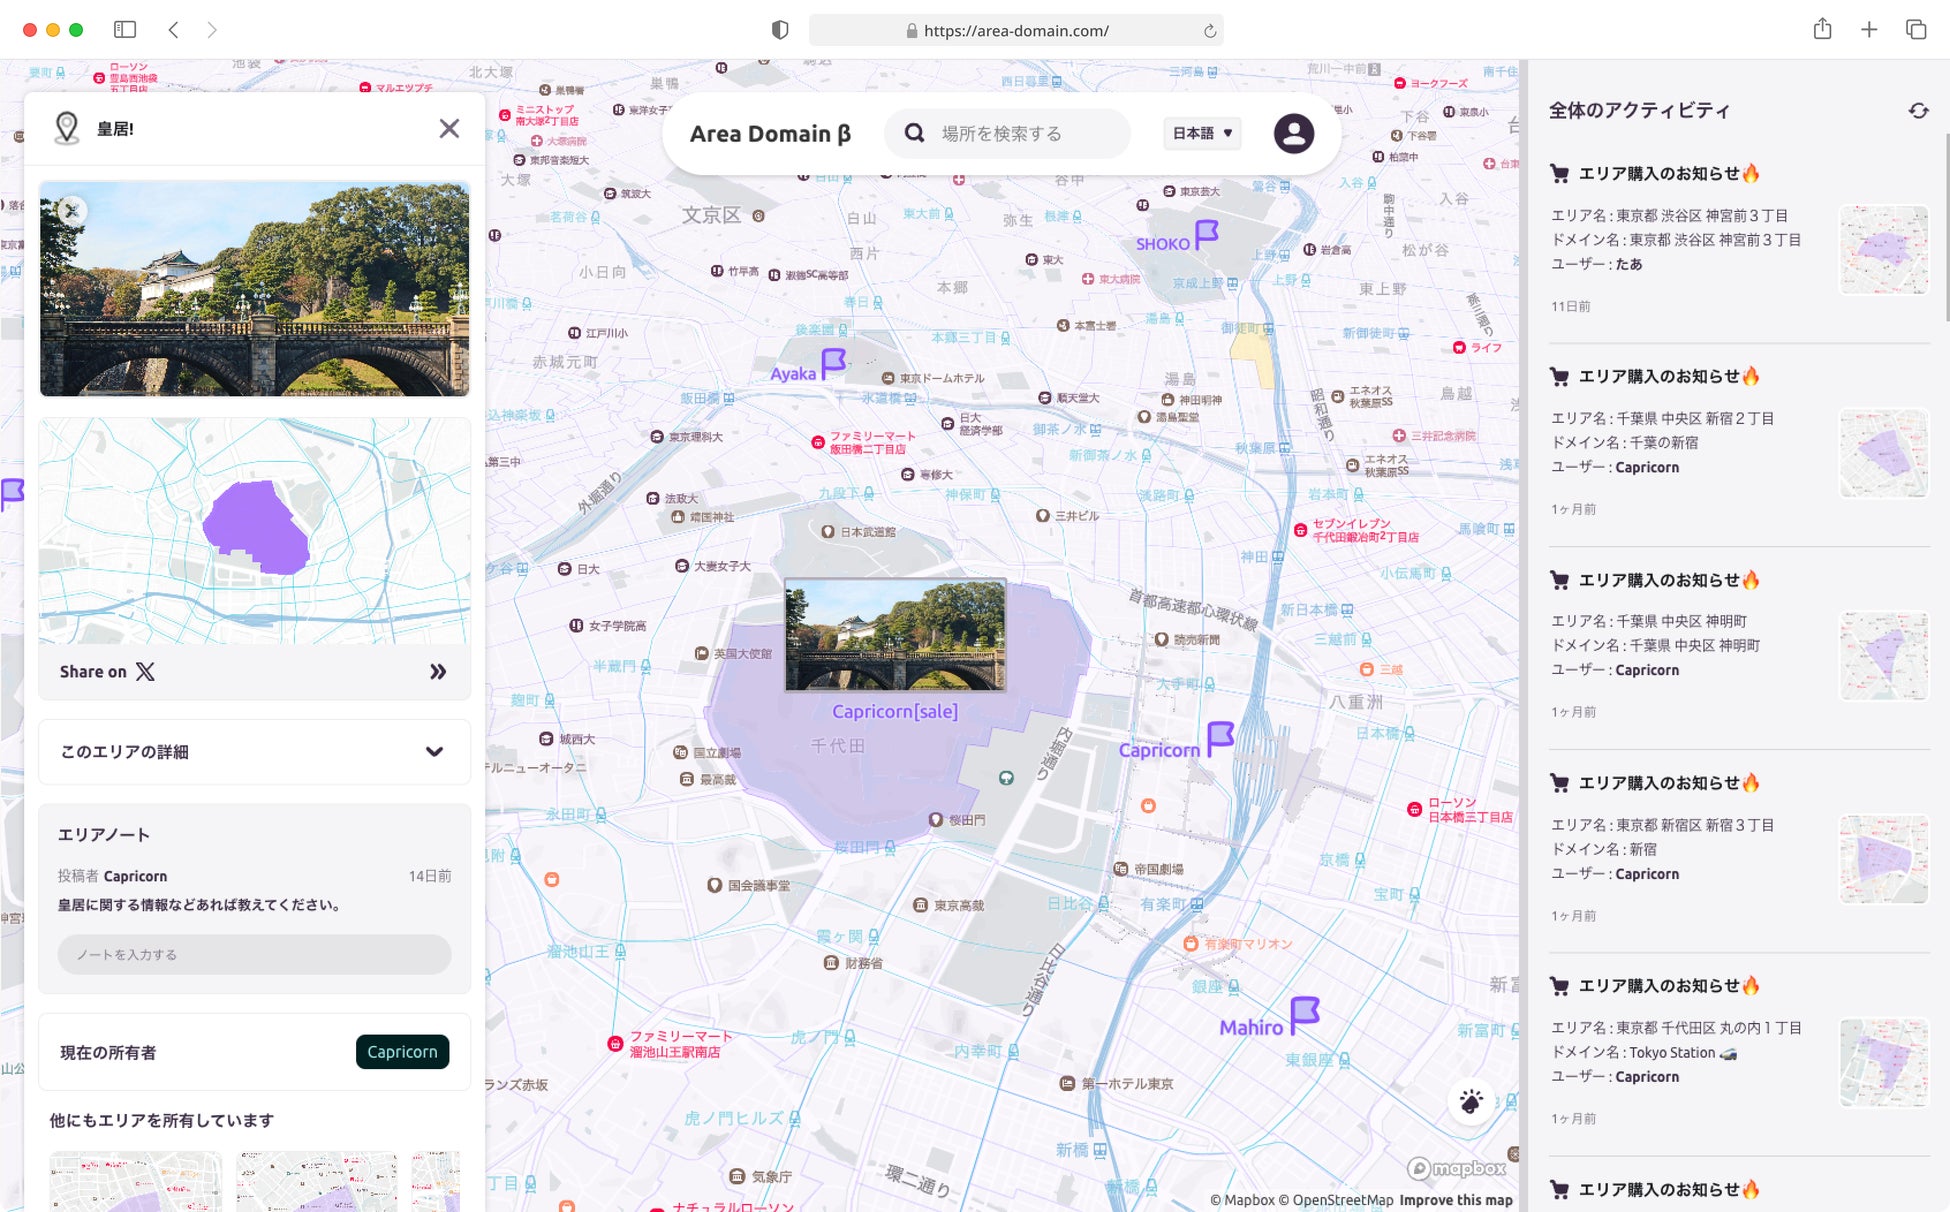Click the Mahiro flag marker
Image resolution: width=1950 pixels, height=1212 pixels.
[x=1303, y=1013]
